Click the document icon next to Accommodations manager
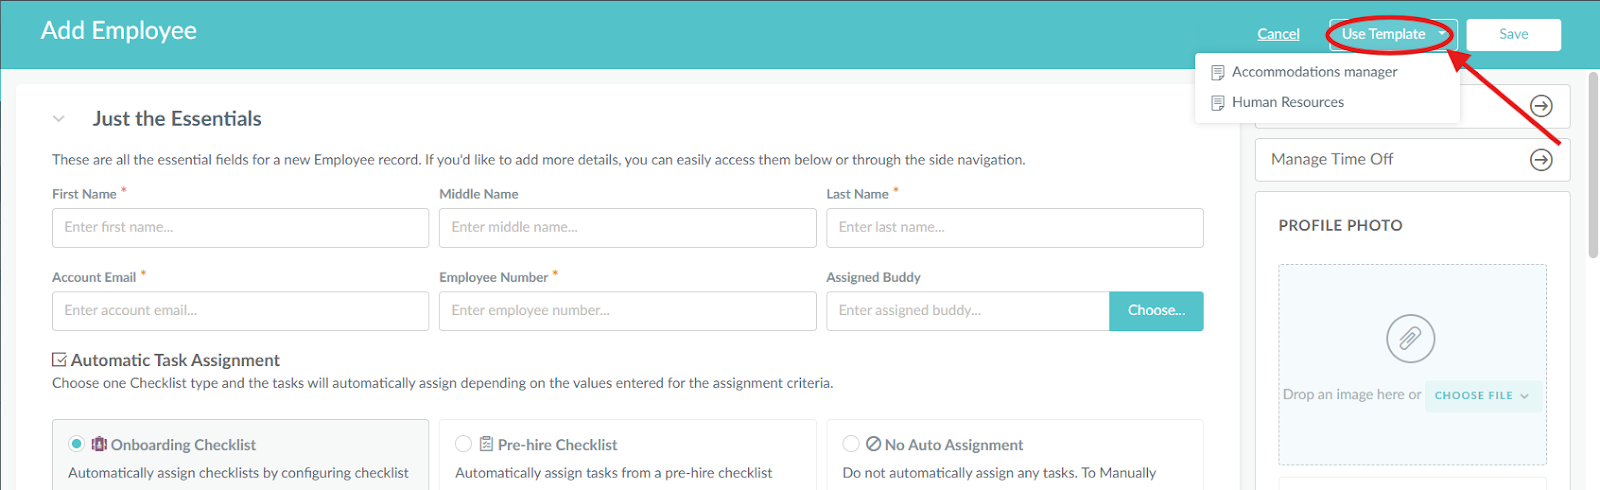This screenshot has width=1600, height=490. (x=1217, y=73)
